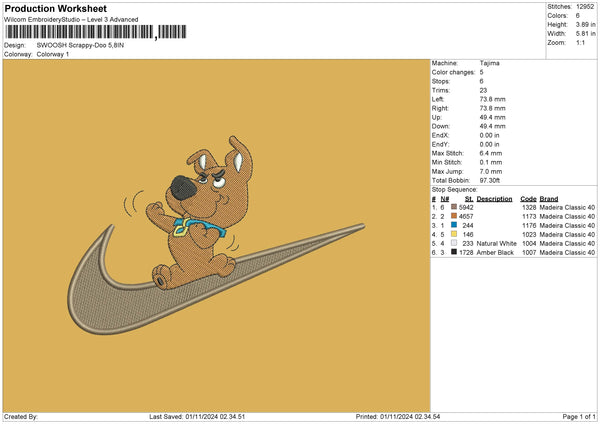Select design name SWOOSH Scrappy-Doo 5,8IN
Image resolution: width=600 pixels, height=424 pixels.
pyautogui.click(x=80, y=45)
